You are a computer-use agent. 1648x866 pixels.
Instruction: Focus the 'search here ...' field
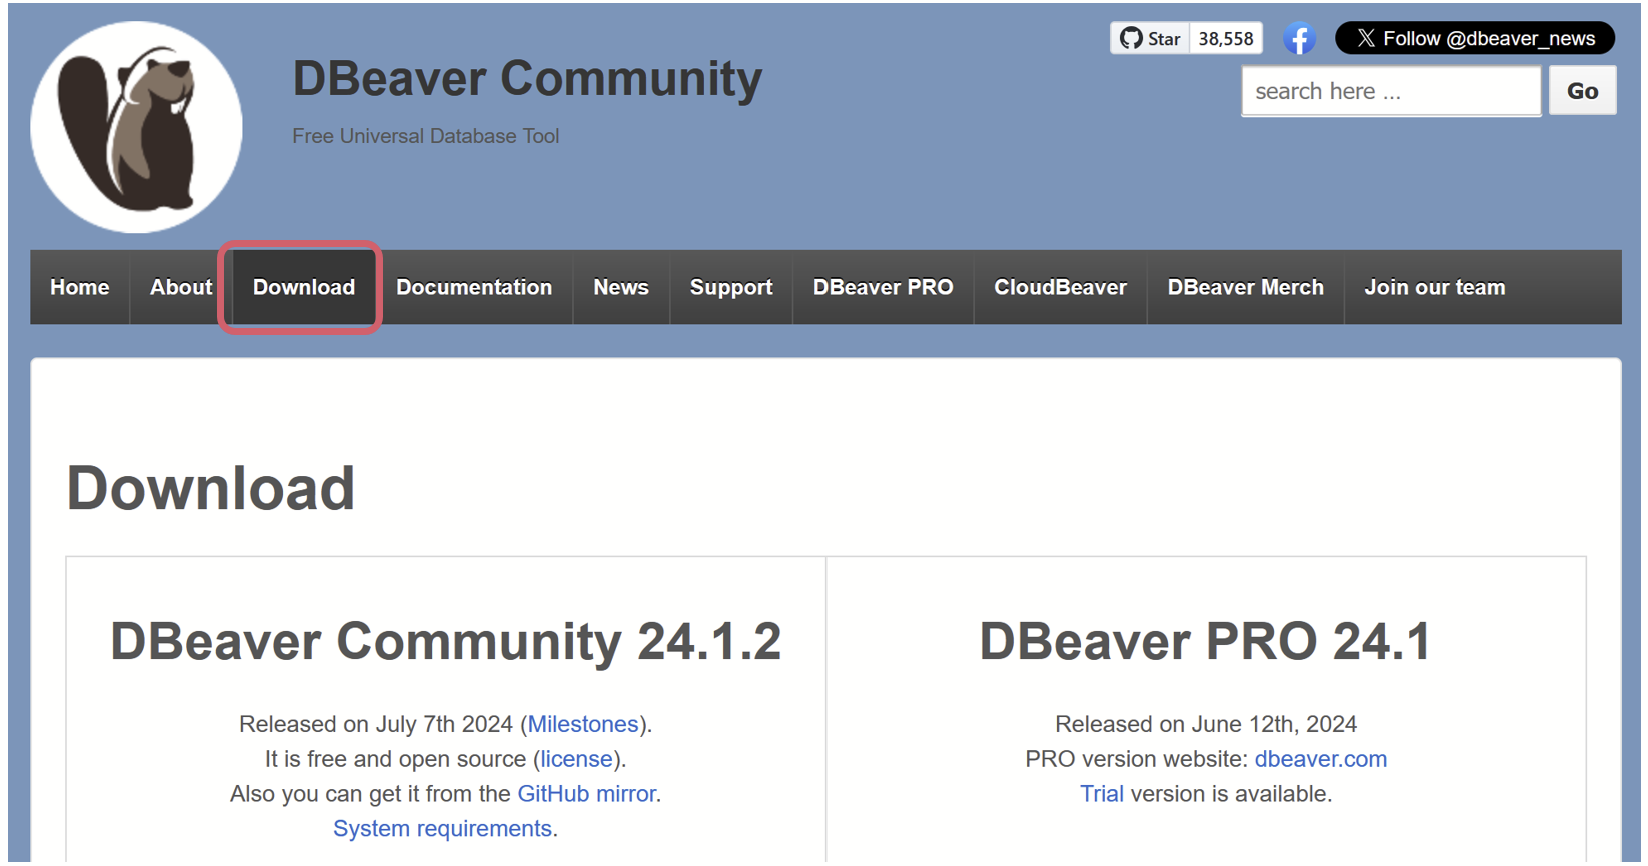click(1391, 91)
